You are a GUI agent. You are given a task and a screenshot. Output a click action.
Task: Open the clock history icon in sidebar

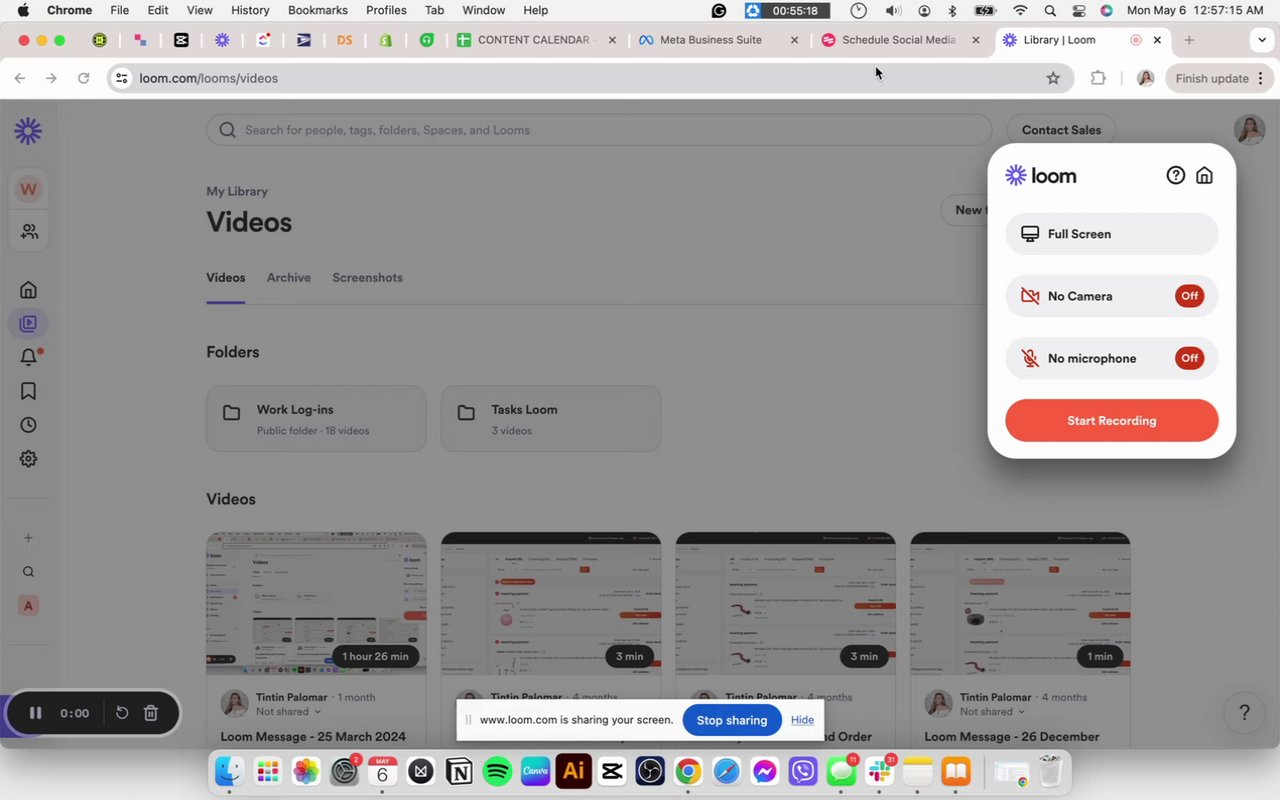[x=28, y=425]
